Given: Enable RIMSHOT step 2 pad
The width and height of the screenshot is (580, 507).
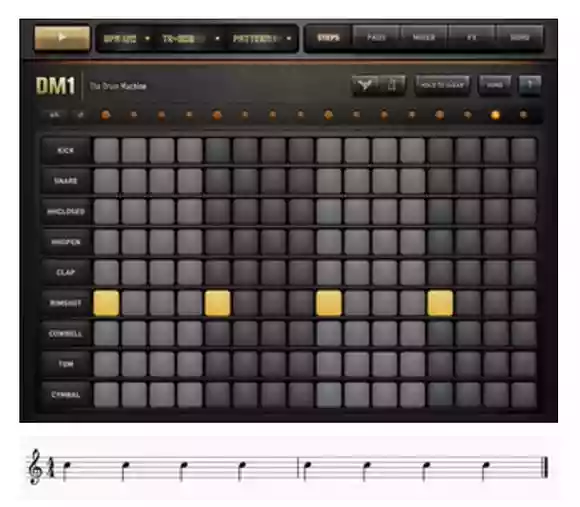Looking at the screenshot, I should [x=134, y=303].
